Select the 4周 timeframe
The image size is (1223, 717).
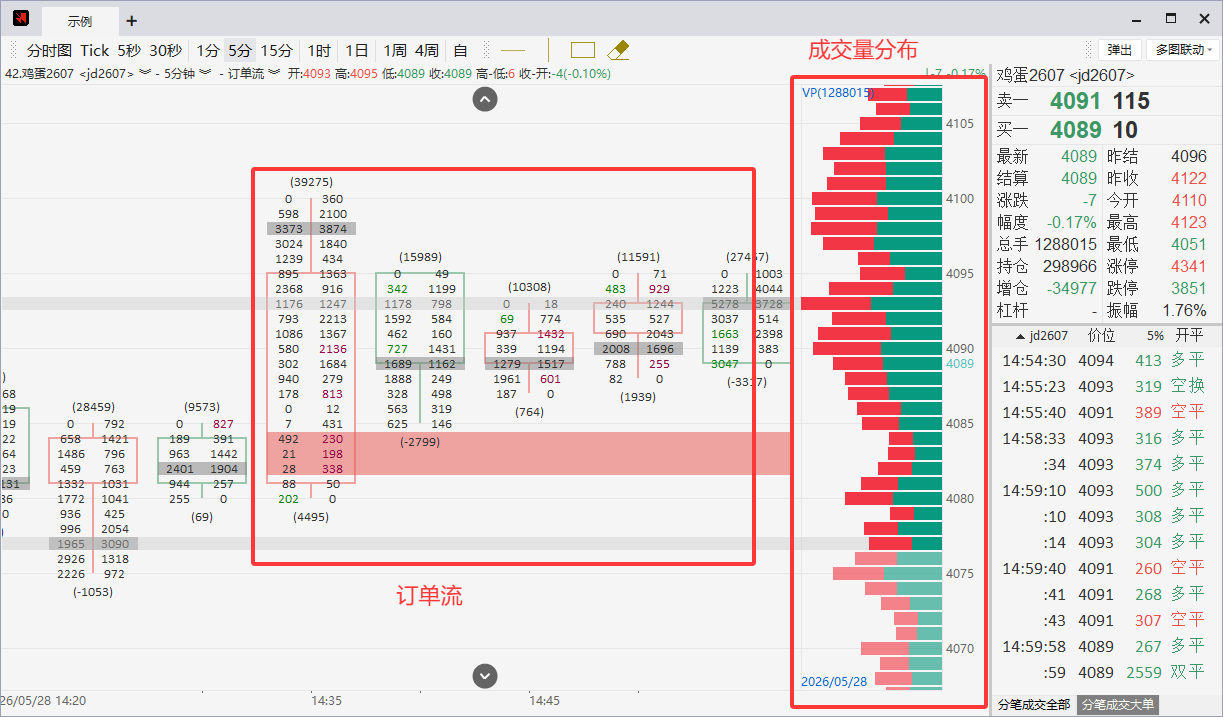click(x=427, y=50)
